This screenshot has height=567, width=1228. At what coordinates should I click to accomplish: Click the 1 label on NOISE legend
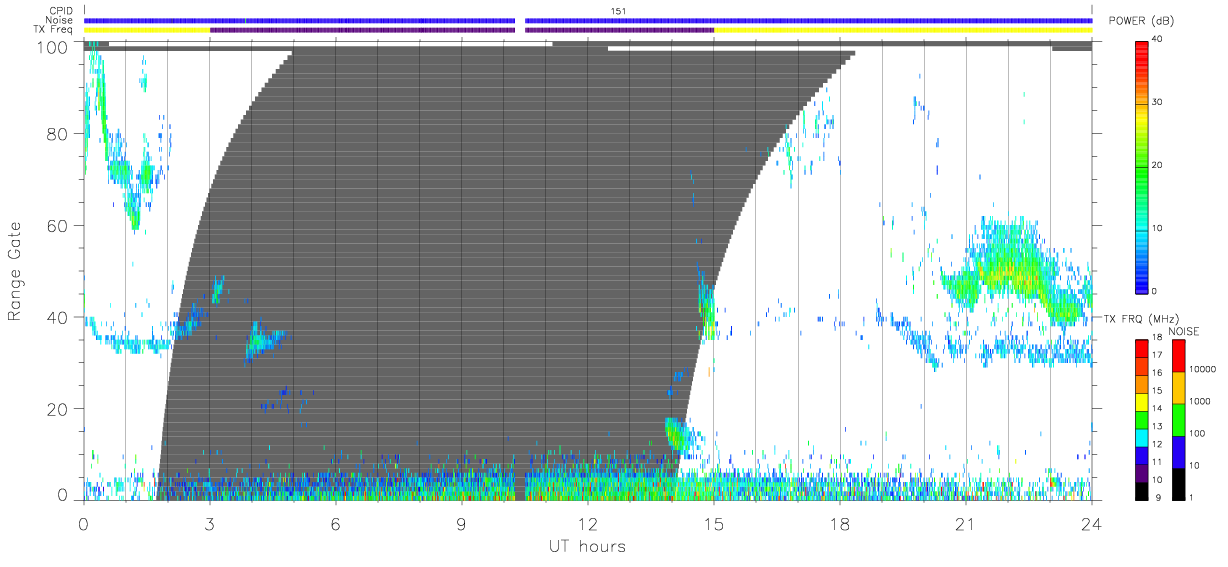click(x=1190, y=497)
